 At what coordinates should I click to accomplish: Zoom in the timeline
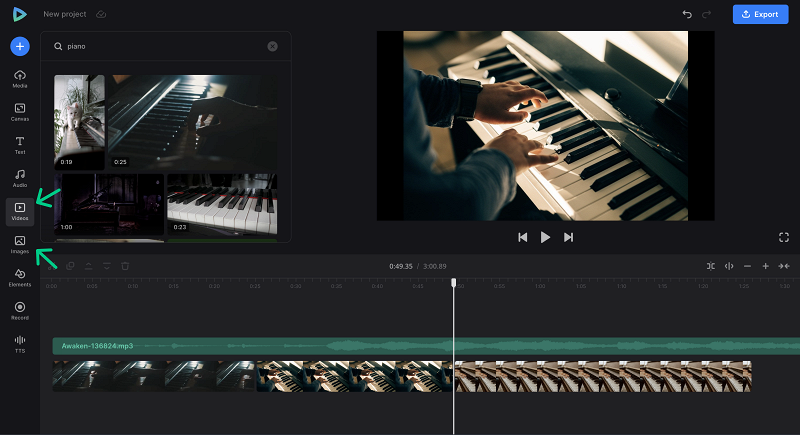[765, 266]
